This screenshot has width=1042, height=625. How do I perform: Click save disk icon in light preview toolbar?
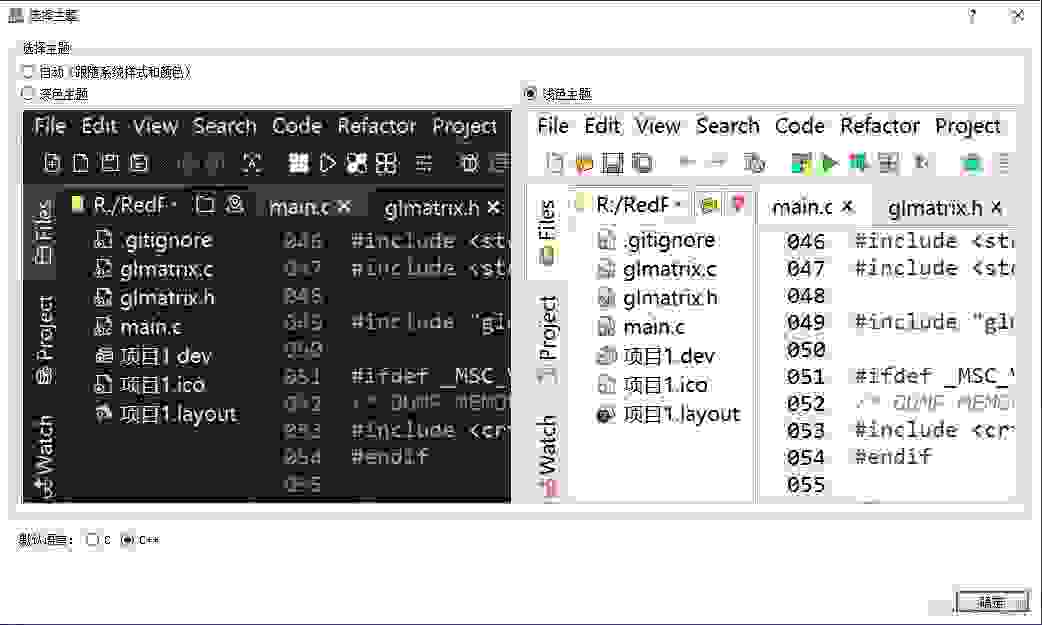pyautogui.click(x=613, y=163)
